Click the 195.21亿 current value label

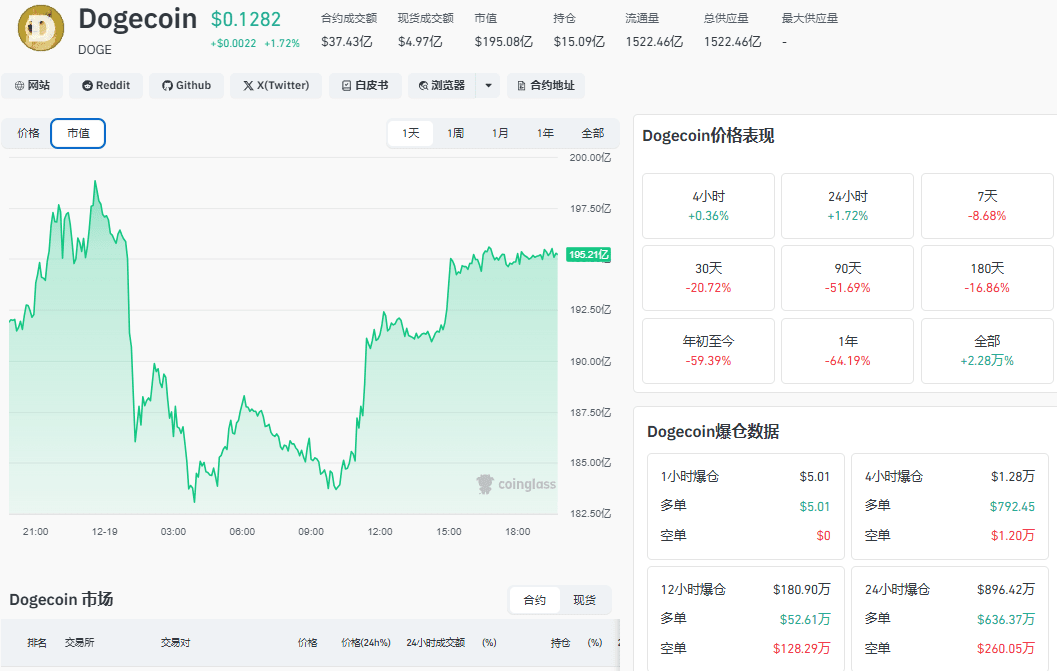point(588,255)
